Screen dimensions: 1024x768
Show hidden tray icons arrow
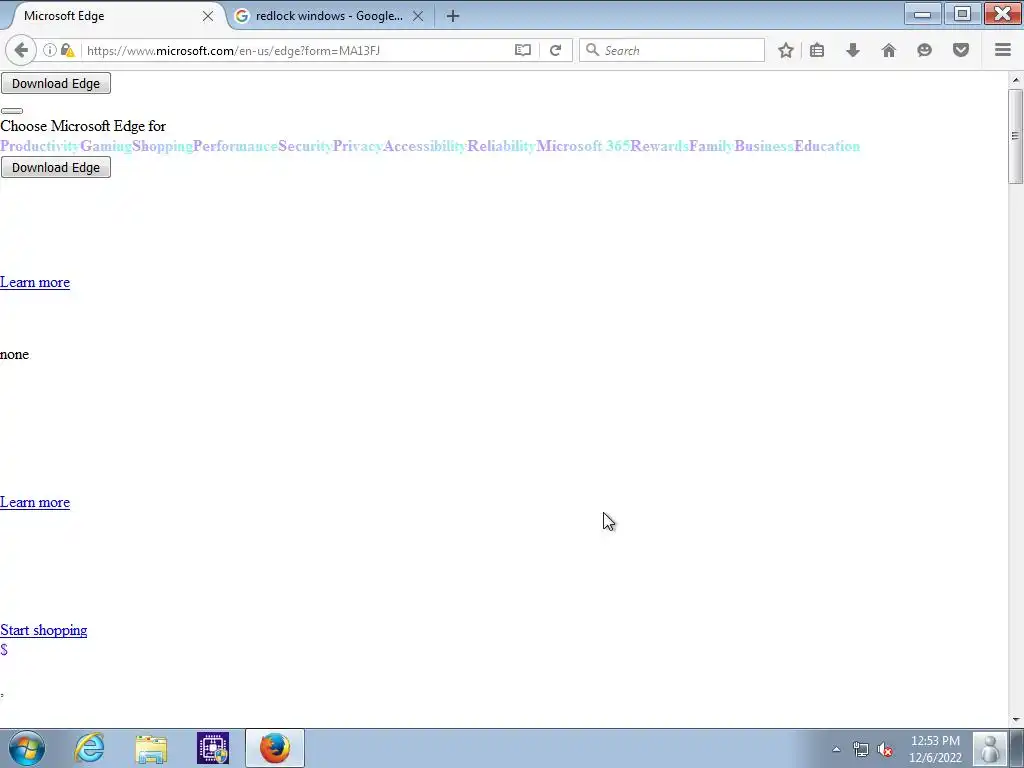[836, 749]
